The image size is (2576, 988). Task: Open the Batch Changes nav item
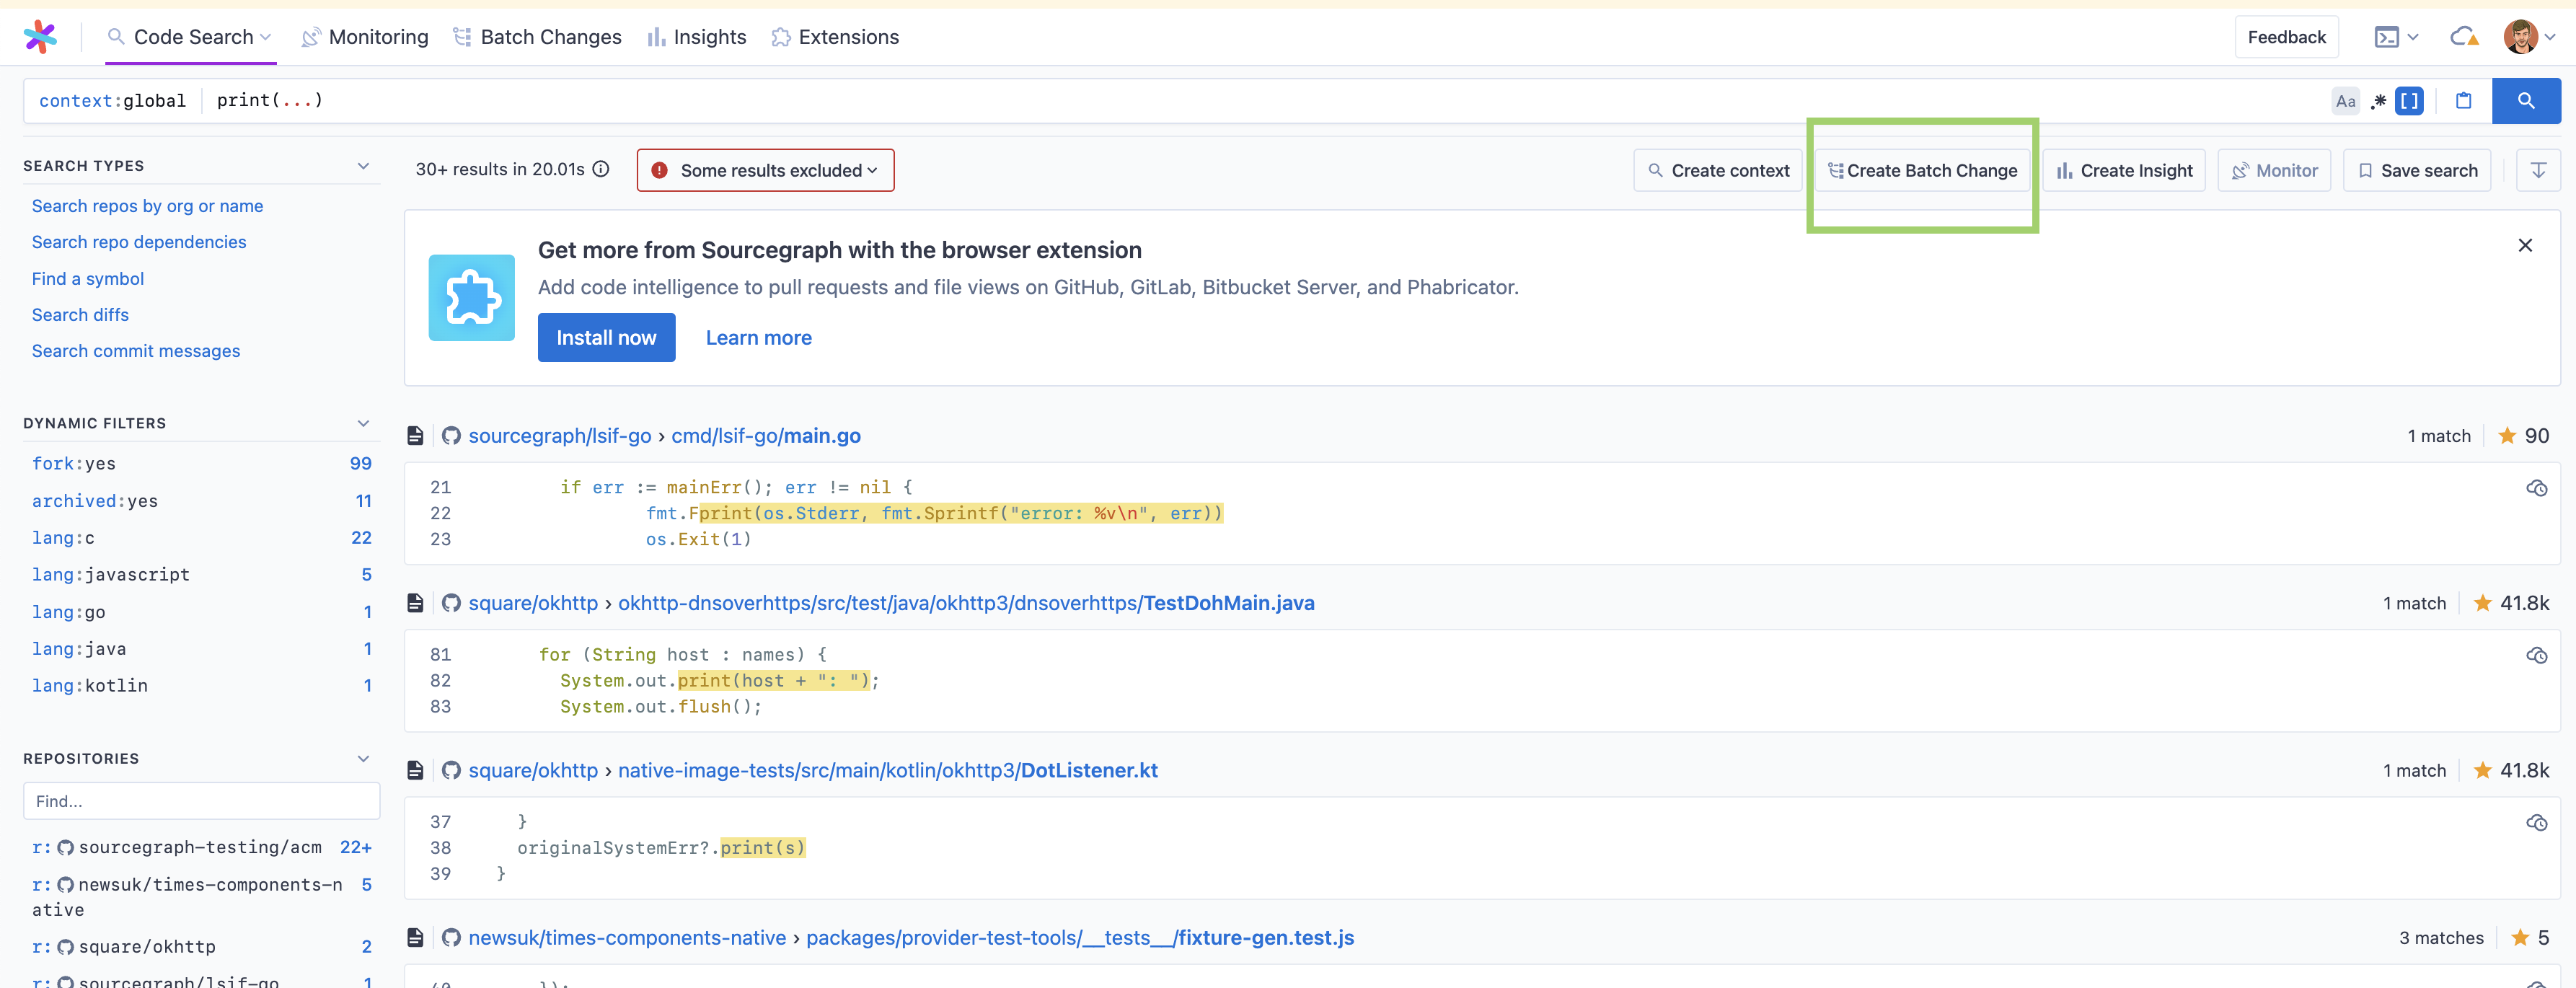point(537,37)
